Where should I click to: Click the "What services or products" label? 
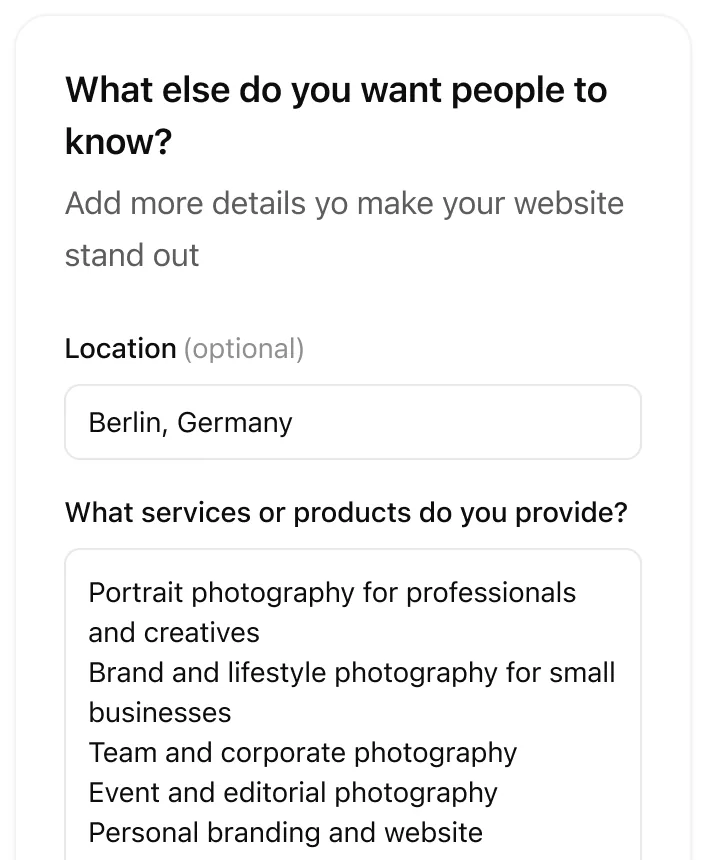point(346,513)
